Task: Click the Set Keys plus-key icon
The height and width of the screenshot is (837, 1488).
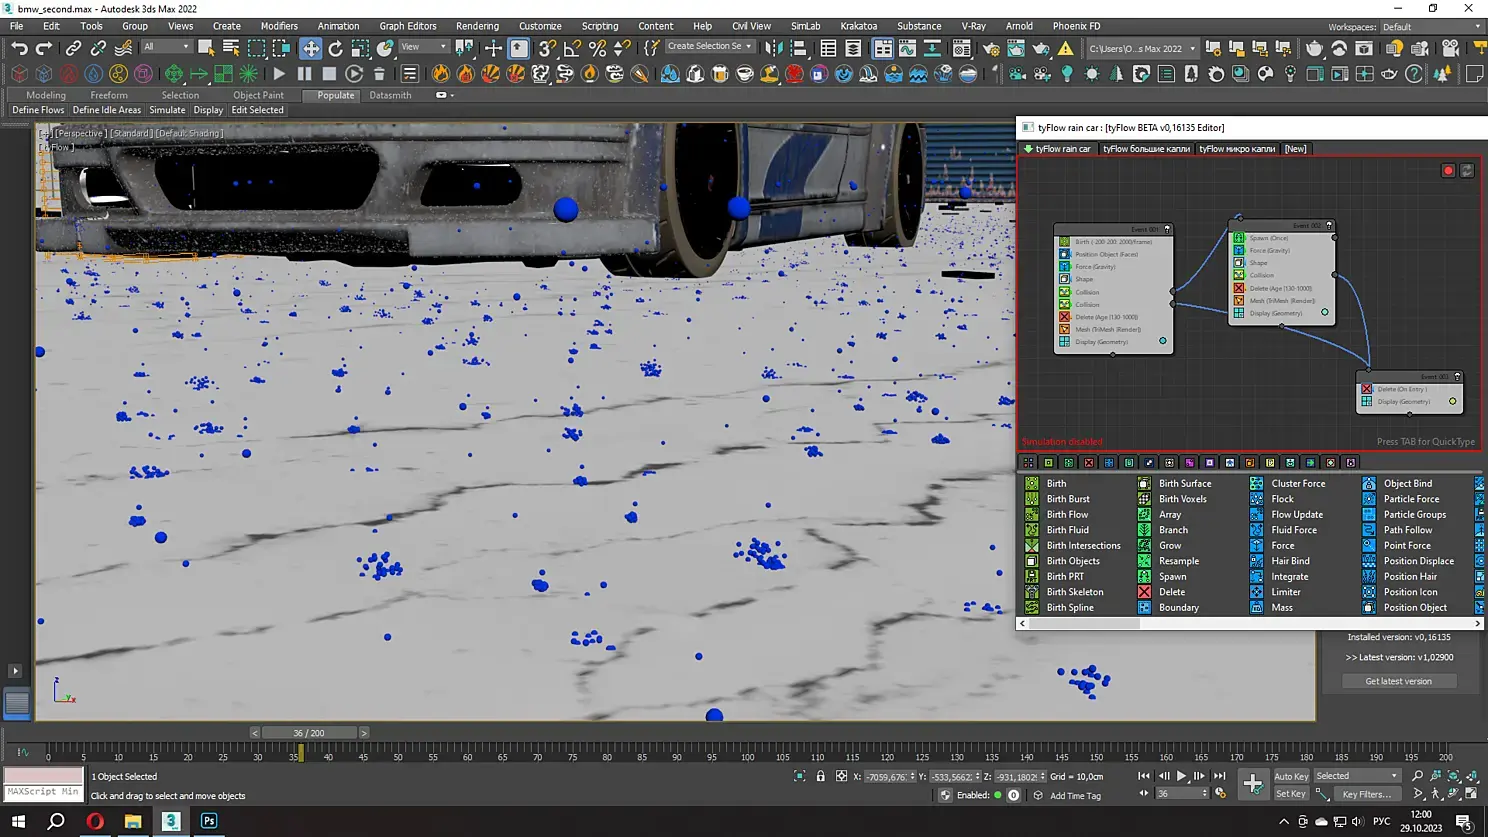Action: tap(1252, 785)
